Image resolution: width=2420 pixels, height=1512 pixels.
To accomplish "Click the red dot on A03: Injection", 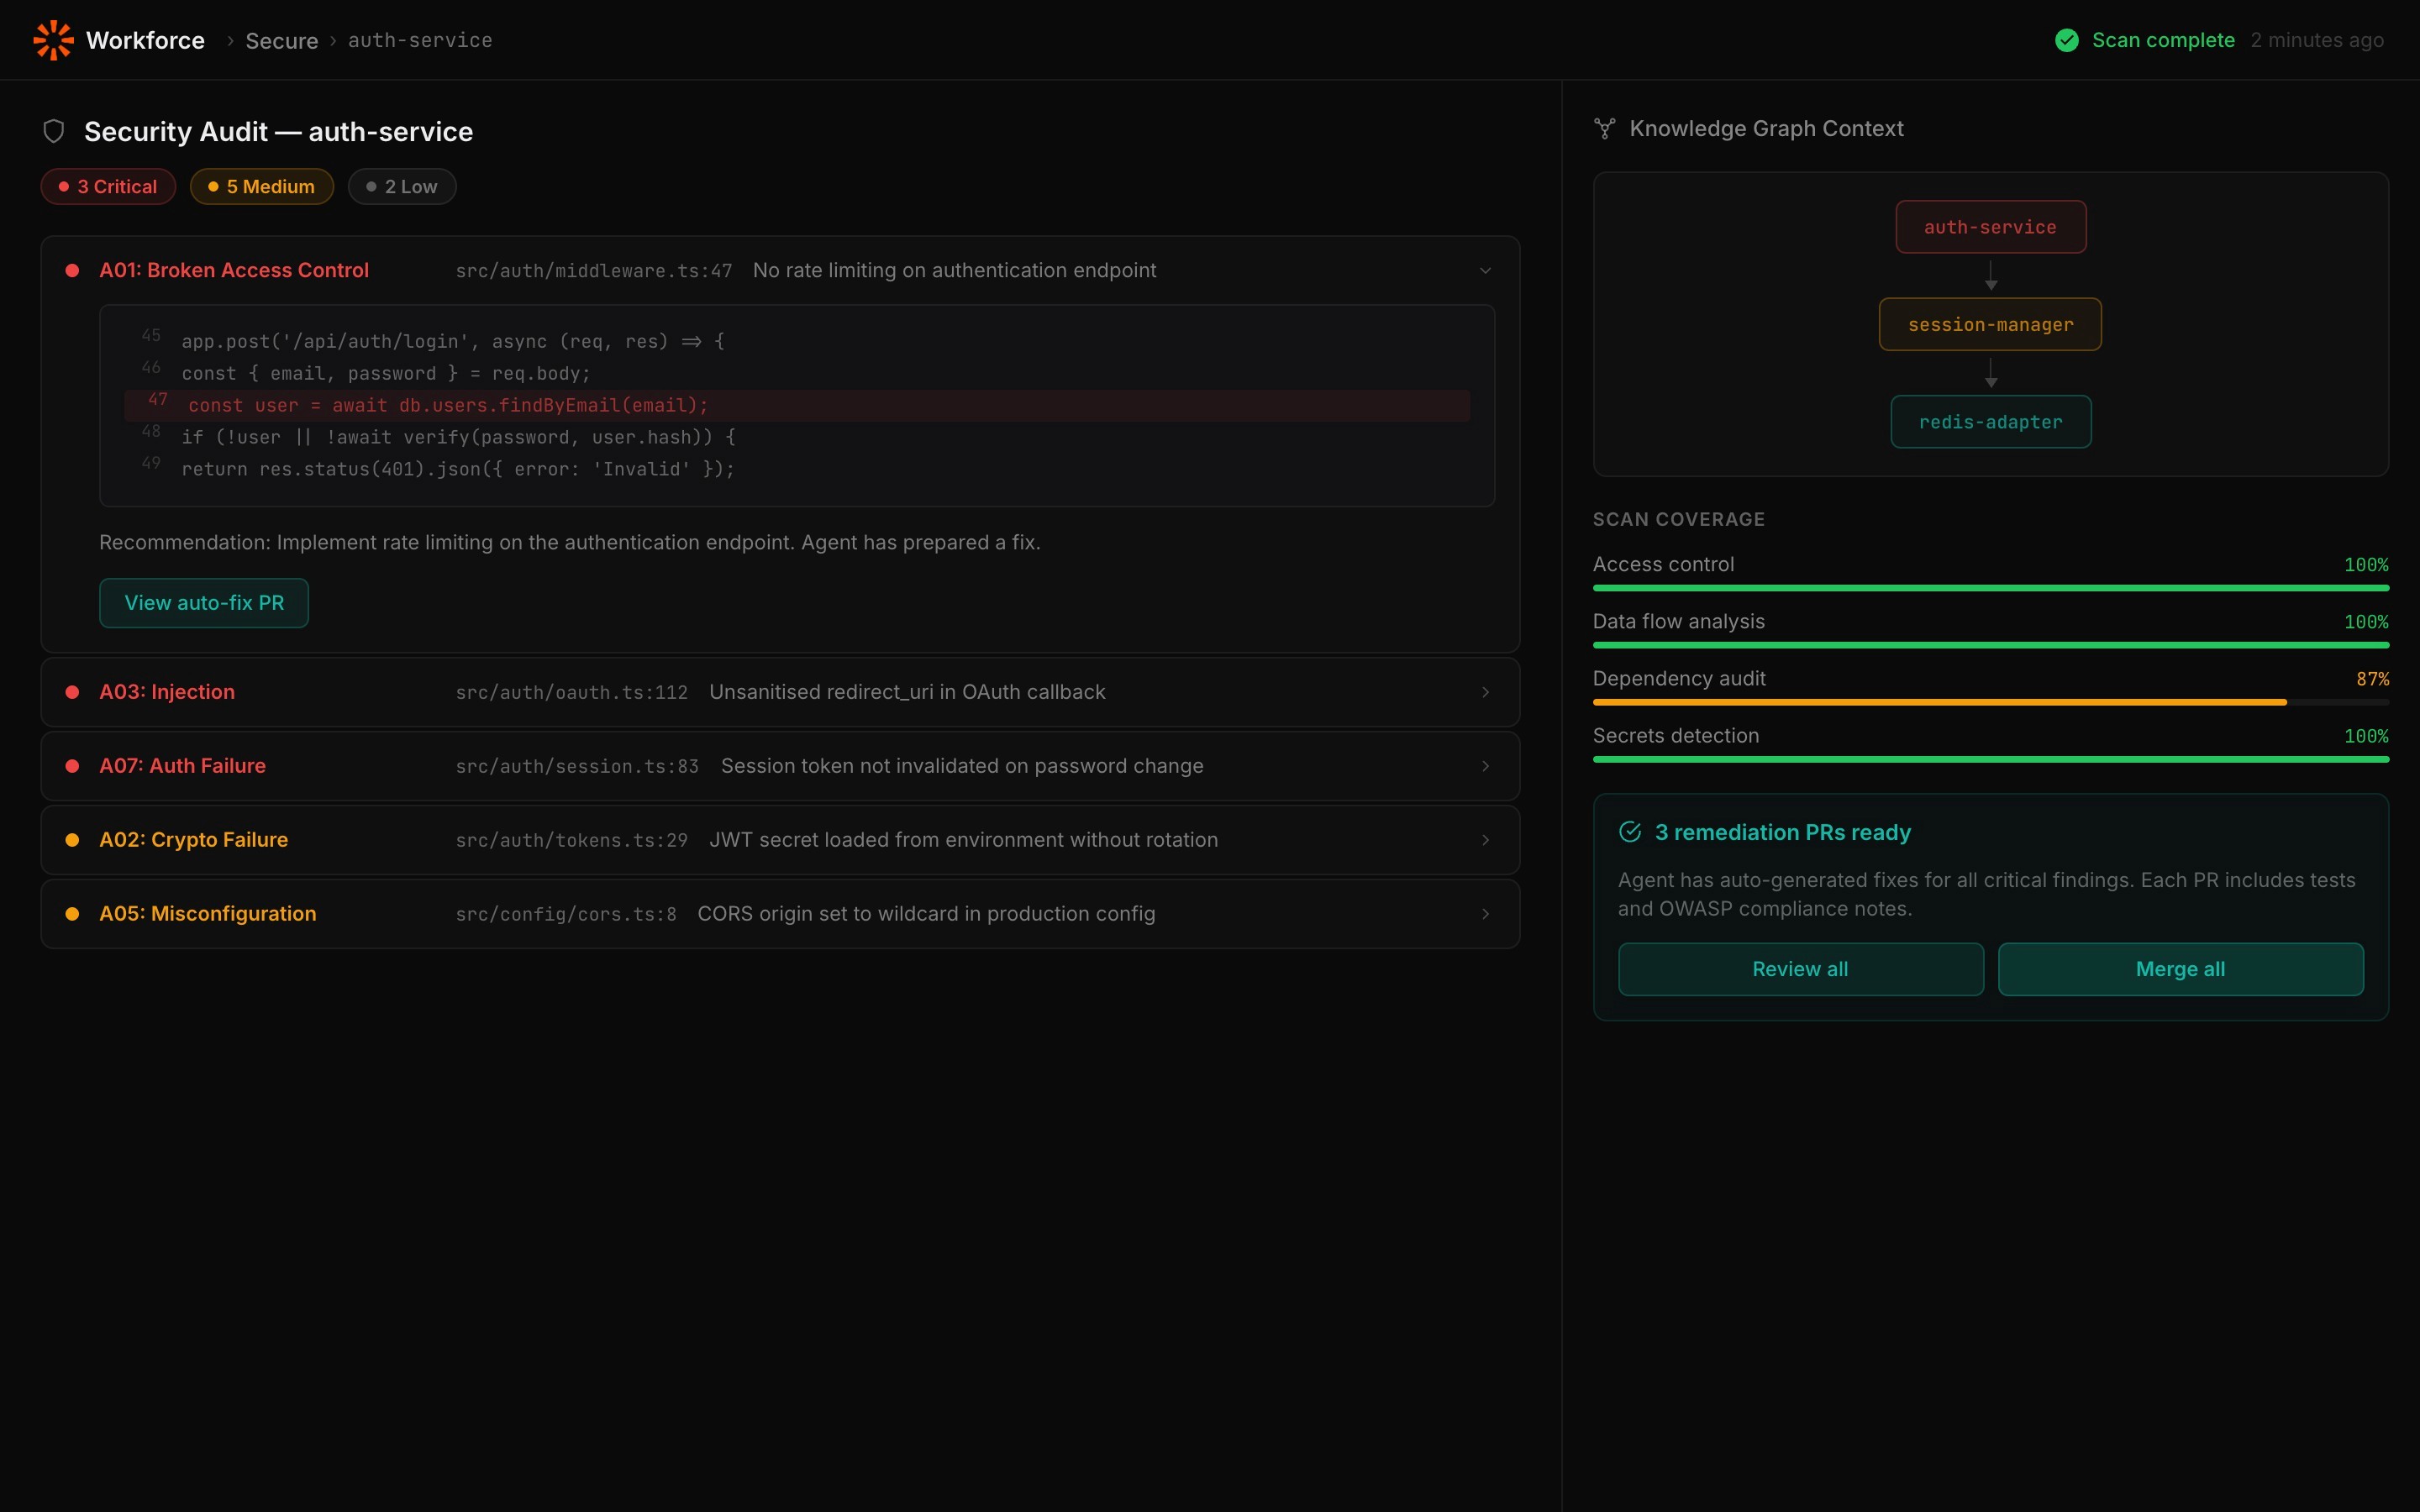I will pos(72,692).
